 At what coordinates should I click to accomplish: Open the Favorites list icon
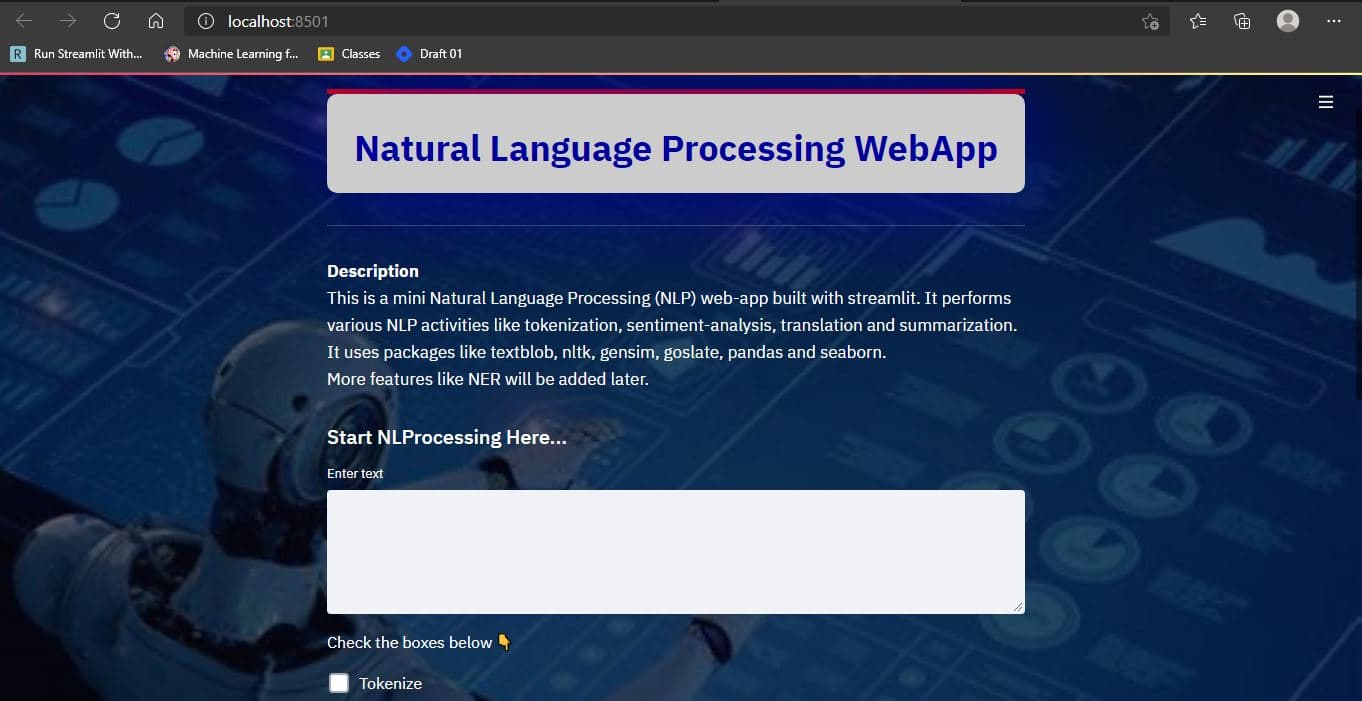[x=1198, y=21]
